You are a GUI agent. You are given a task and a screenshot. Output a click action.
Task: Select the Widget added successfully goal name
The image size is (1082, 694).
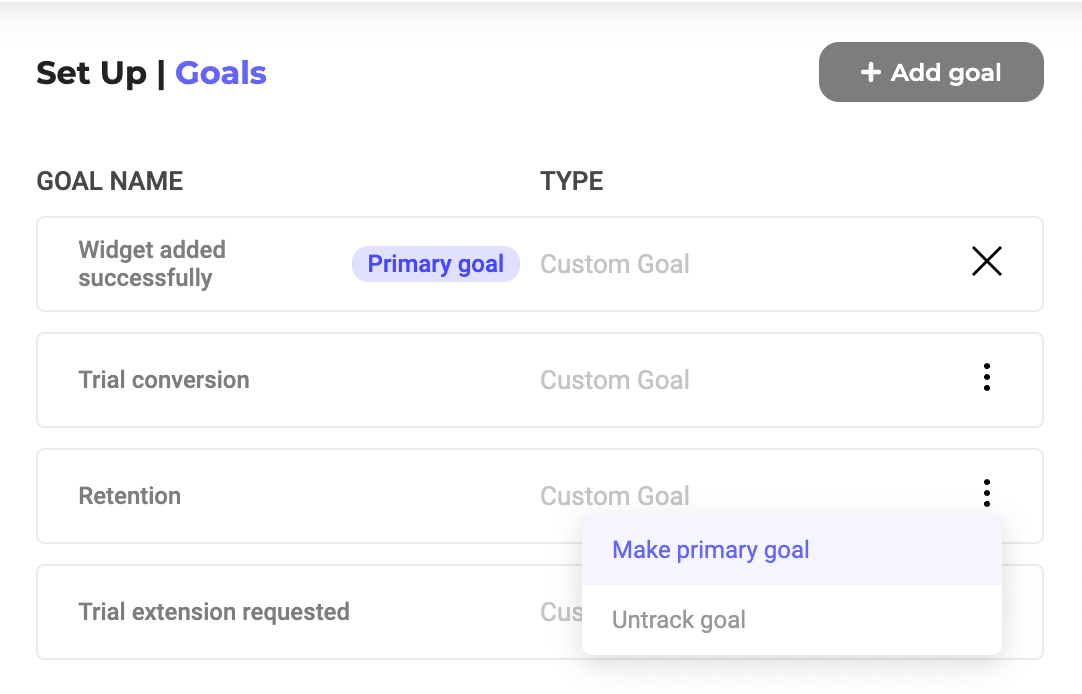click(x=152, y=264)
